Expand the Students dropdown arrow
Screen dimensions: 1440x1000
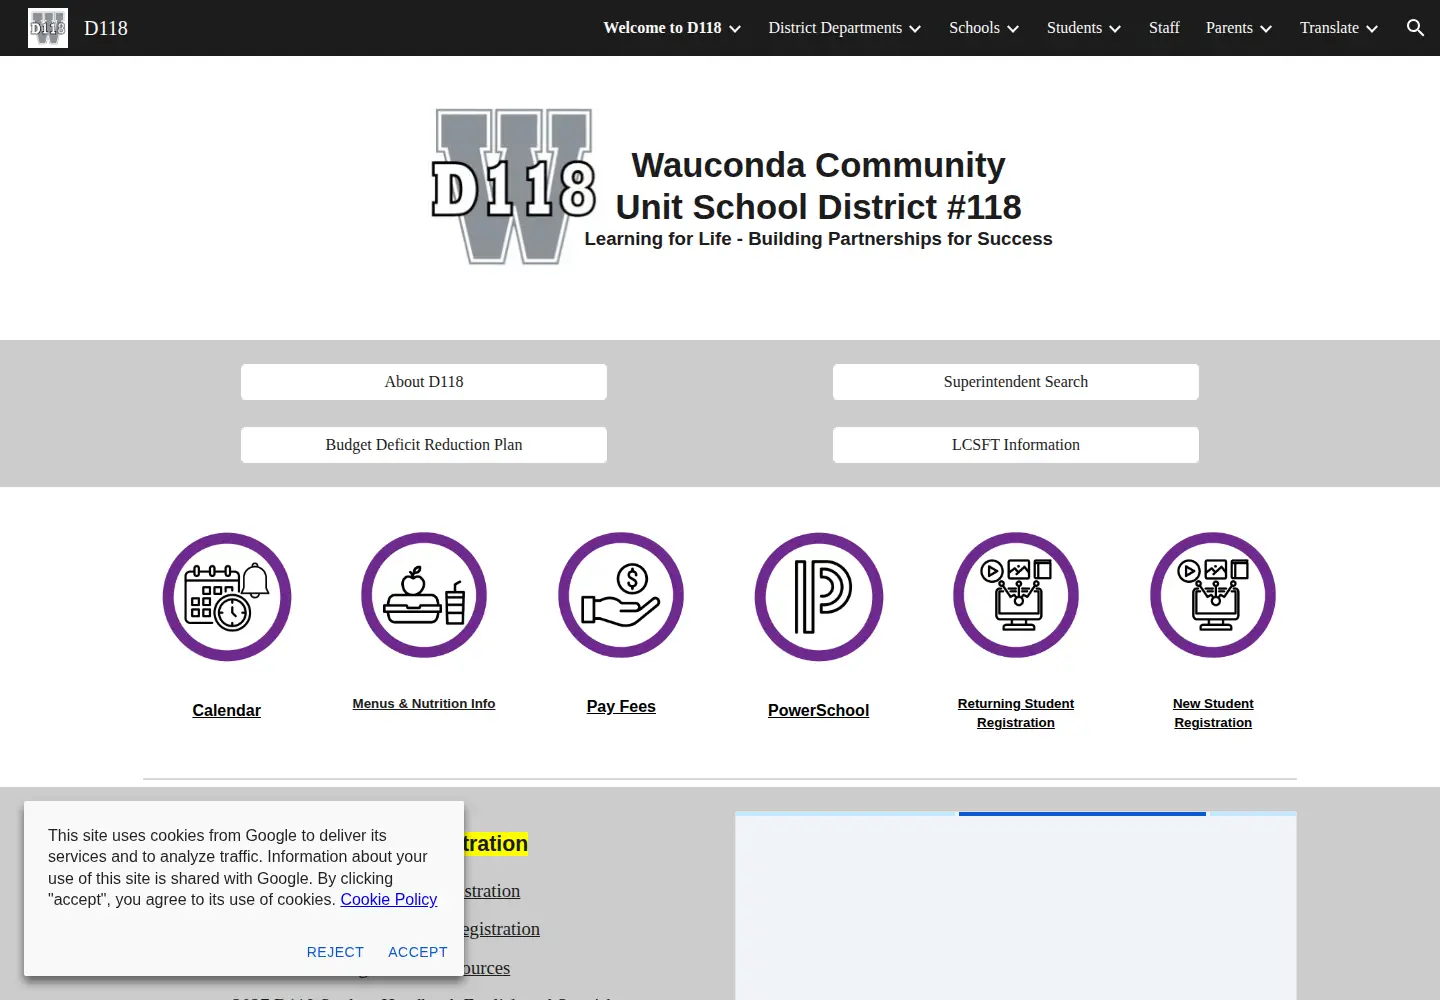[1115, 29]
